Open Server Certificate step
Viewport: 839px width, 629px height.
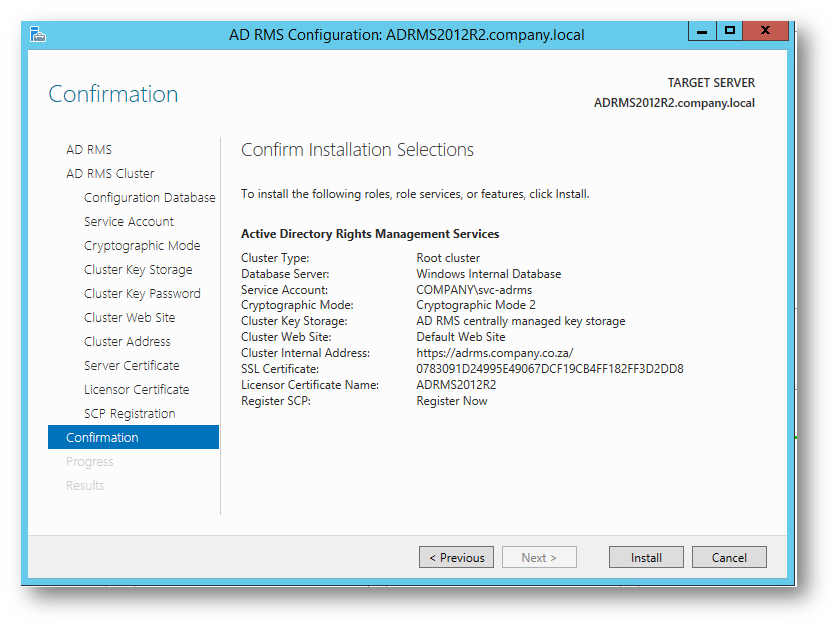click(131, 366)
